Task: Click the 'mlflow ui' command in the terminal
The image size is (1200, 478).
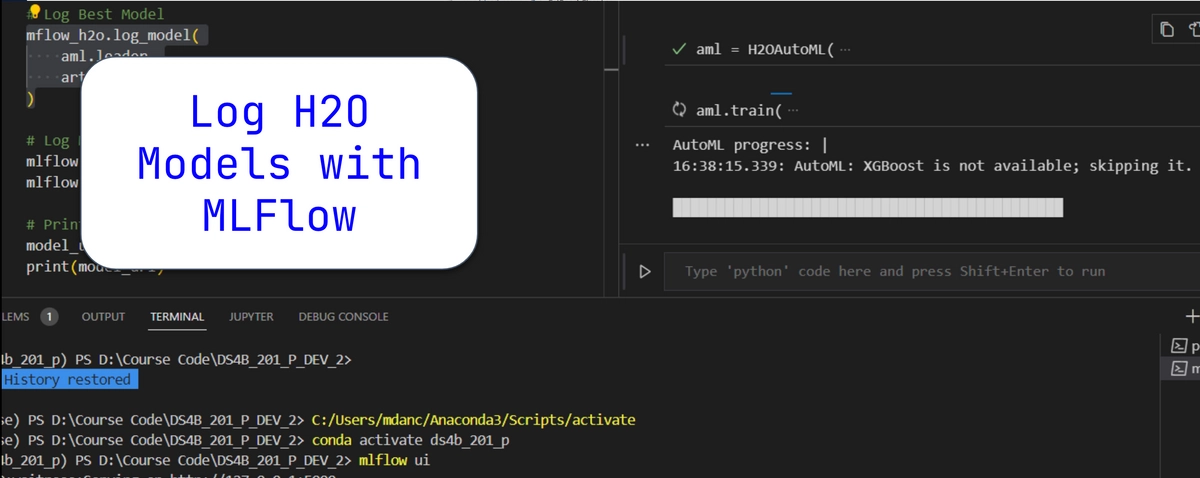Action: 394,460
